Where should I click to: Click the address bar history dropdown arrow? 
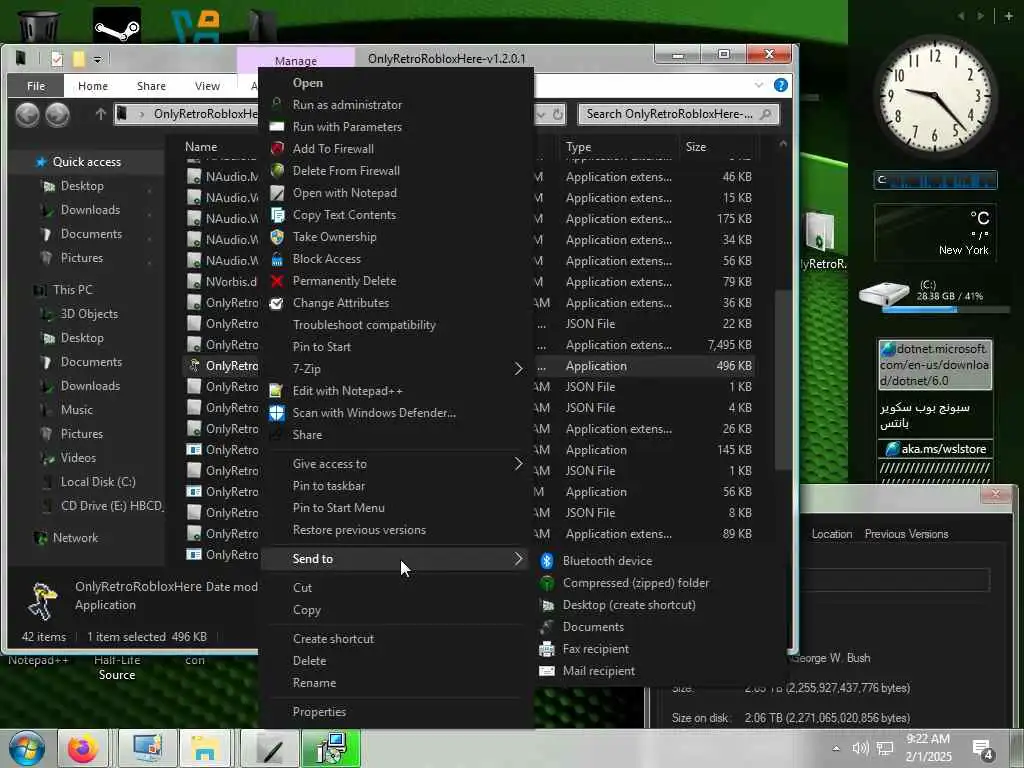[x=541, y=114]
